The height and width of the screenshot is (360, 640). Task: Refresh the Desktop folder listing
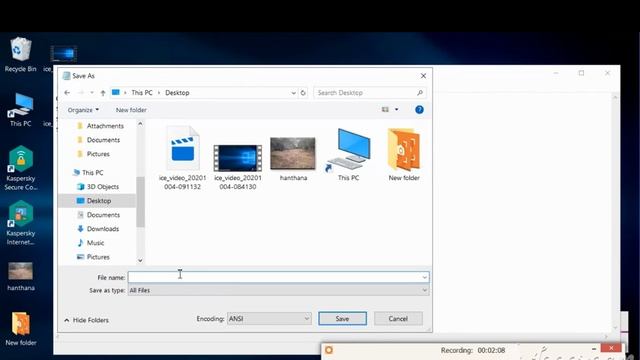[x=303, y=93]
